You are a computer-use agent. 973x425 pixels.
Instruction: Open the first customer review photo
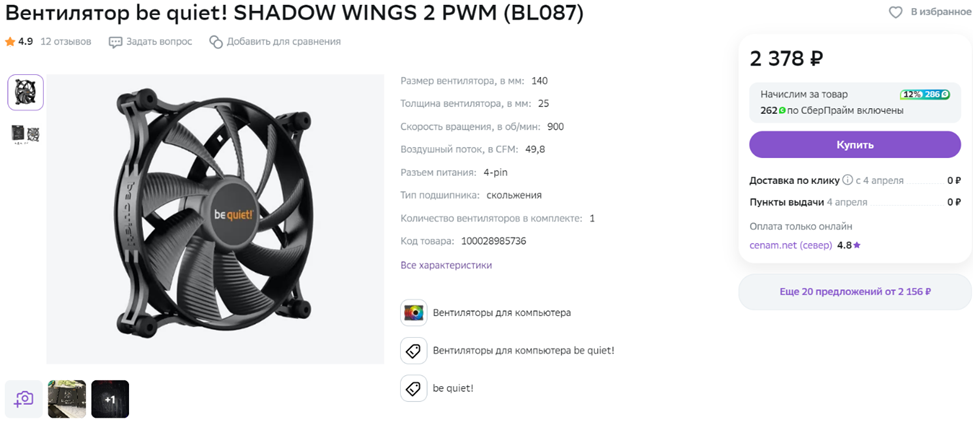67,399
